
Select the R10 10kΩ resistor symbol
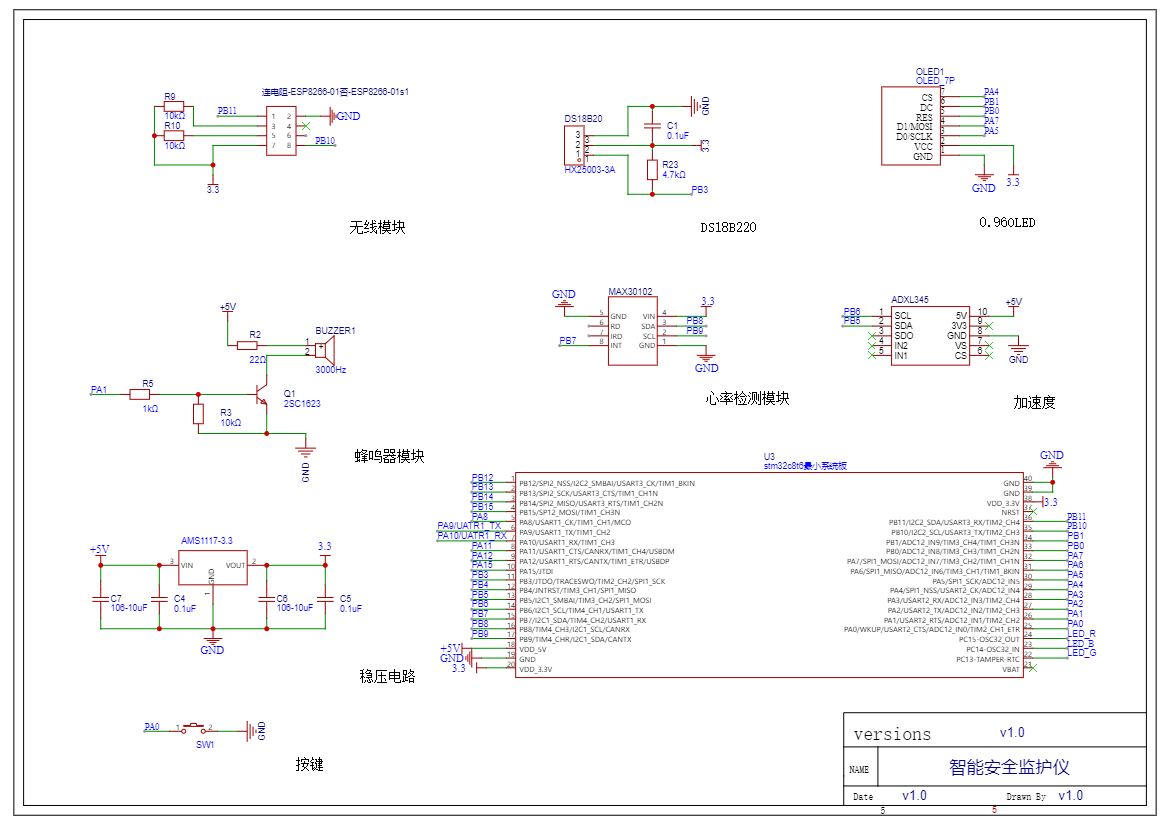(174, 136)
